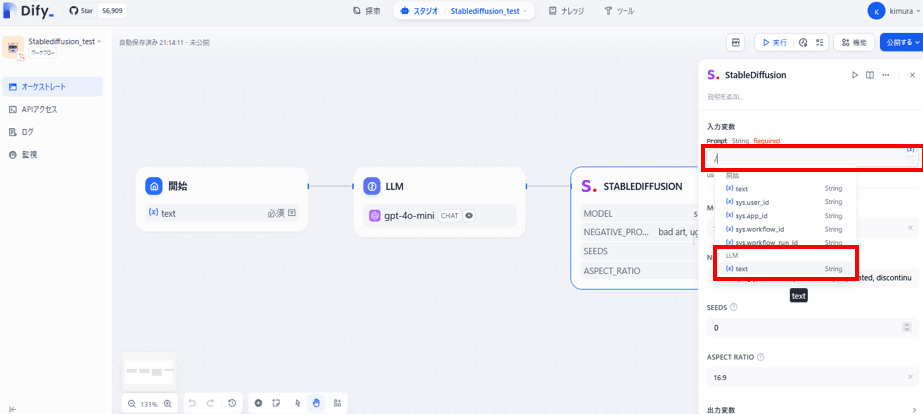Zoom in the canvas

(168, 403)
